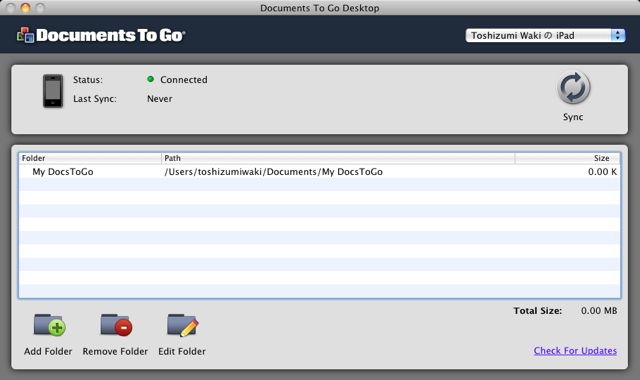
Task: Sort by the Path column header
Action: click(338, 158)
